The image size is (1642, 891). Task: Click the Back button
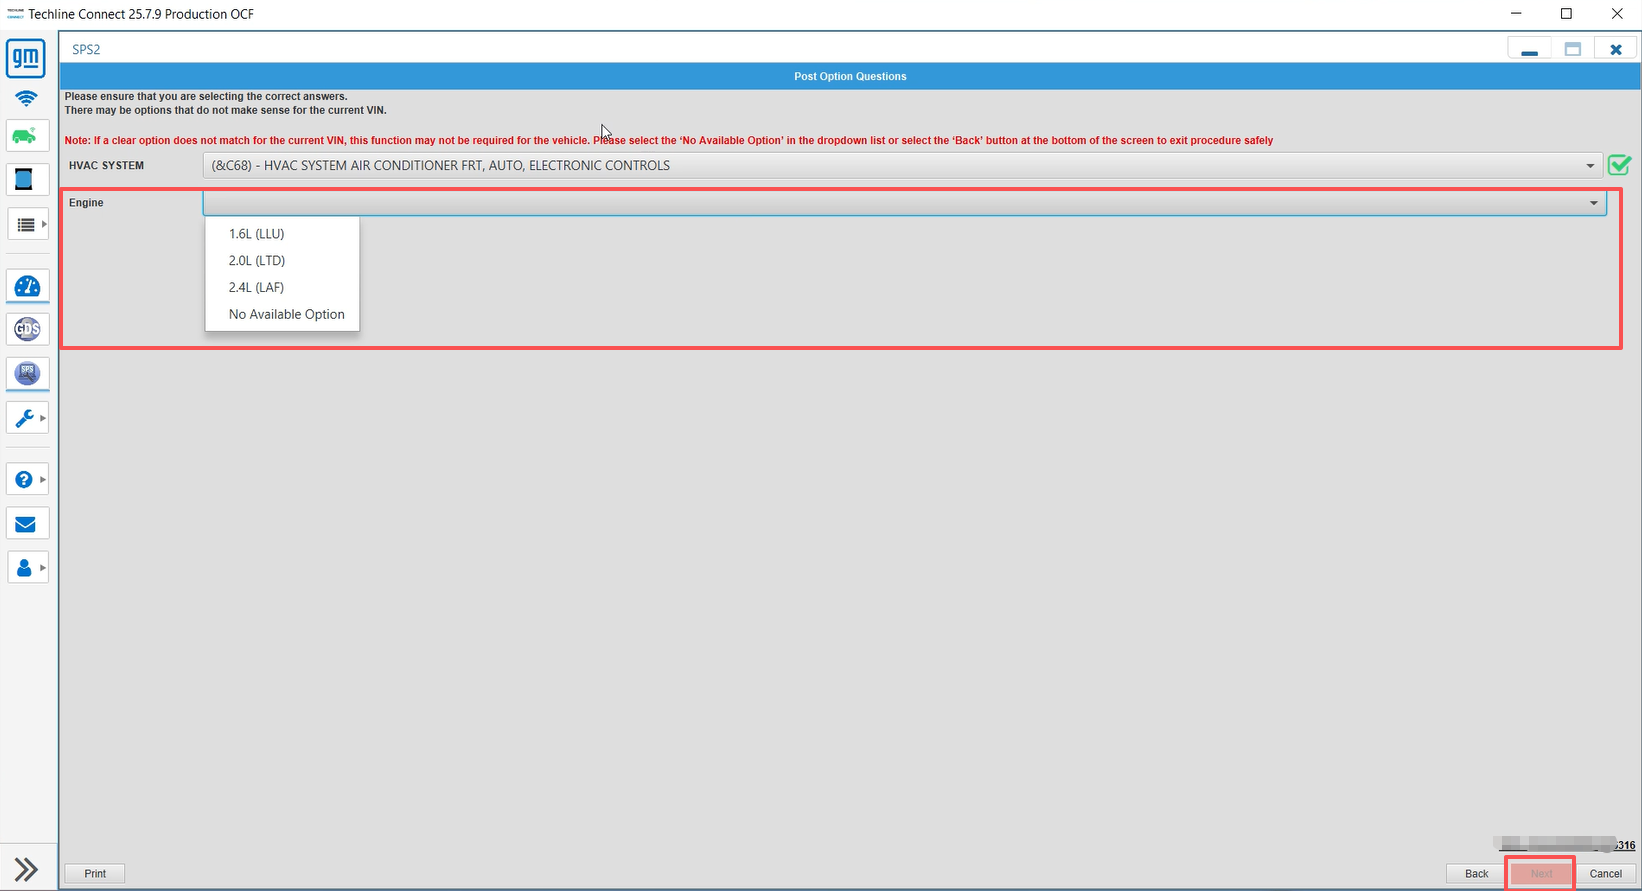(1476, 873)
